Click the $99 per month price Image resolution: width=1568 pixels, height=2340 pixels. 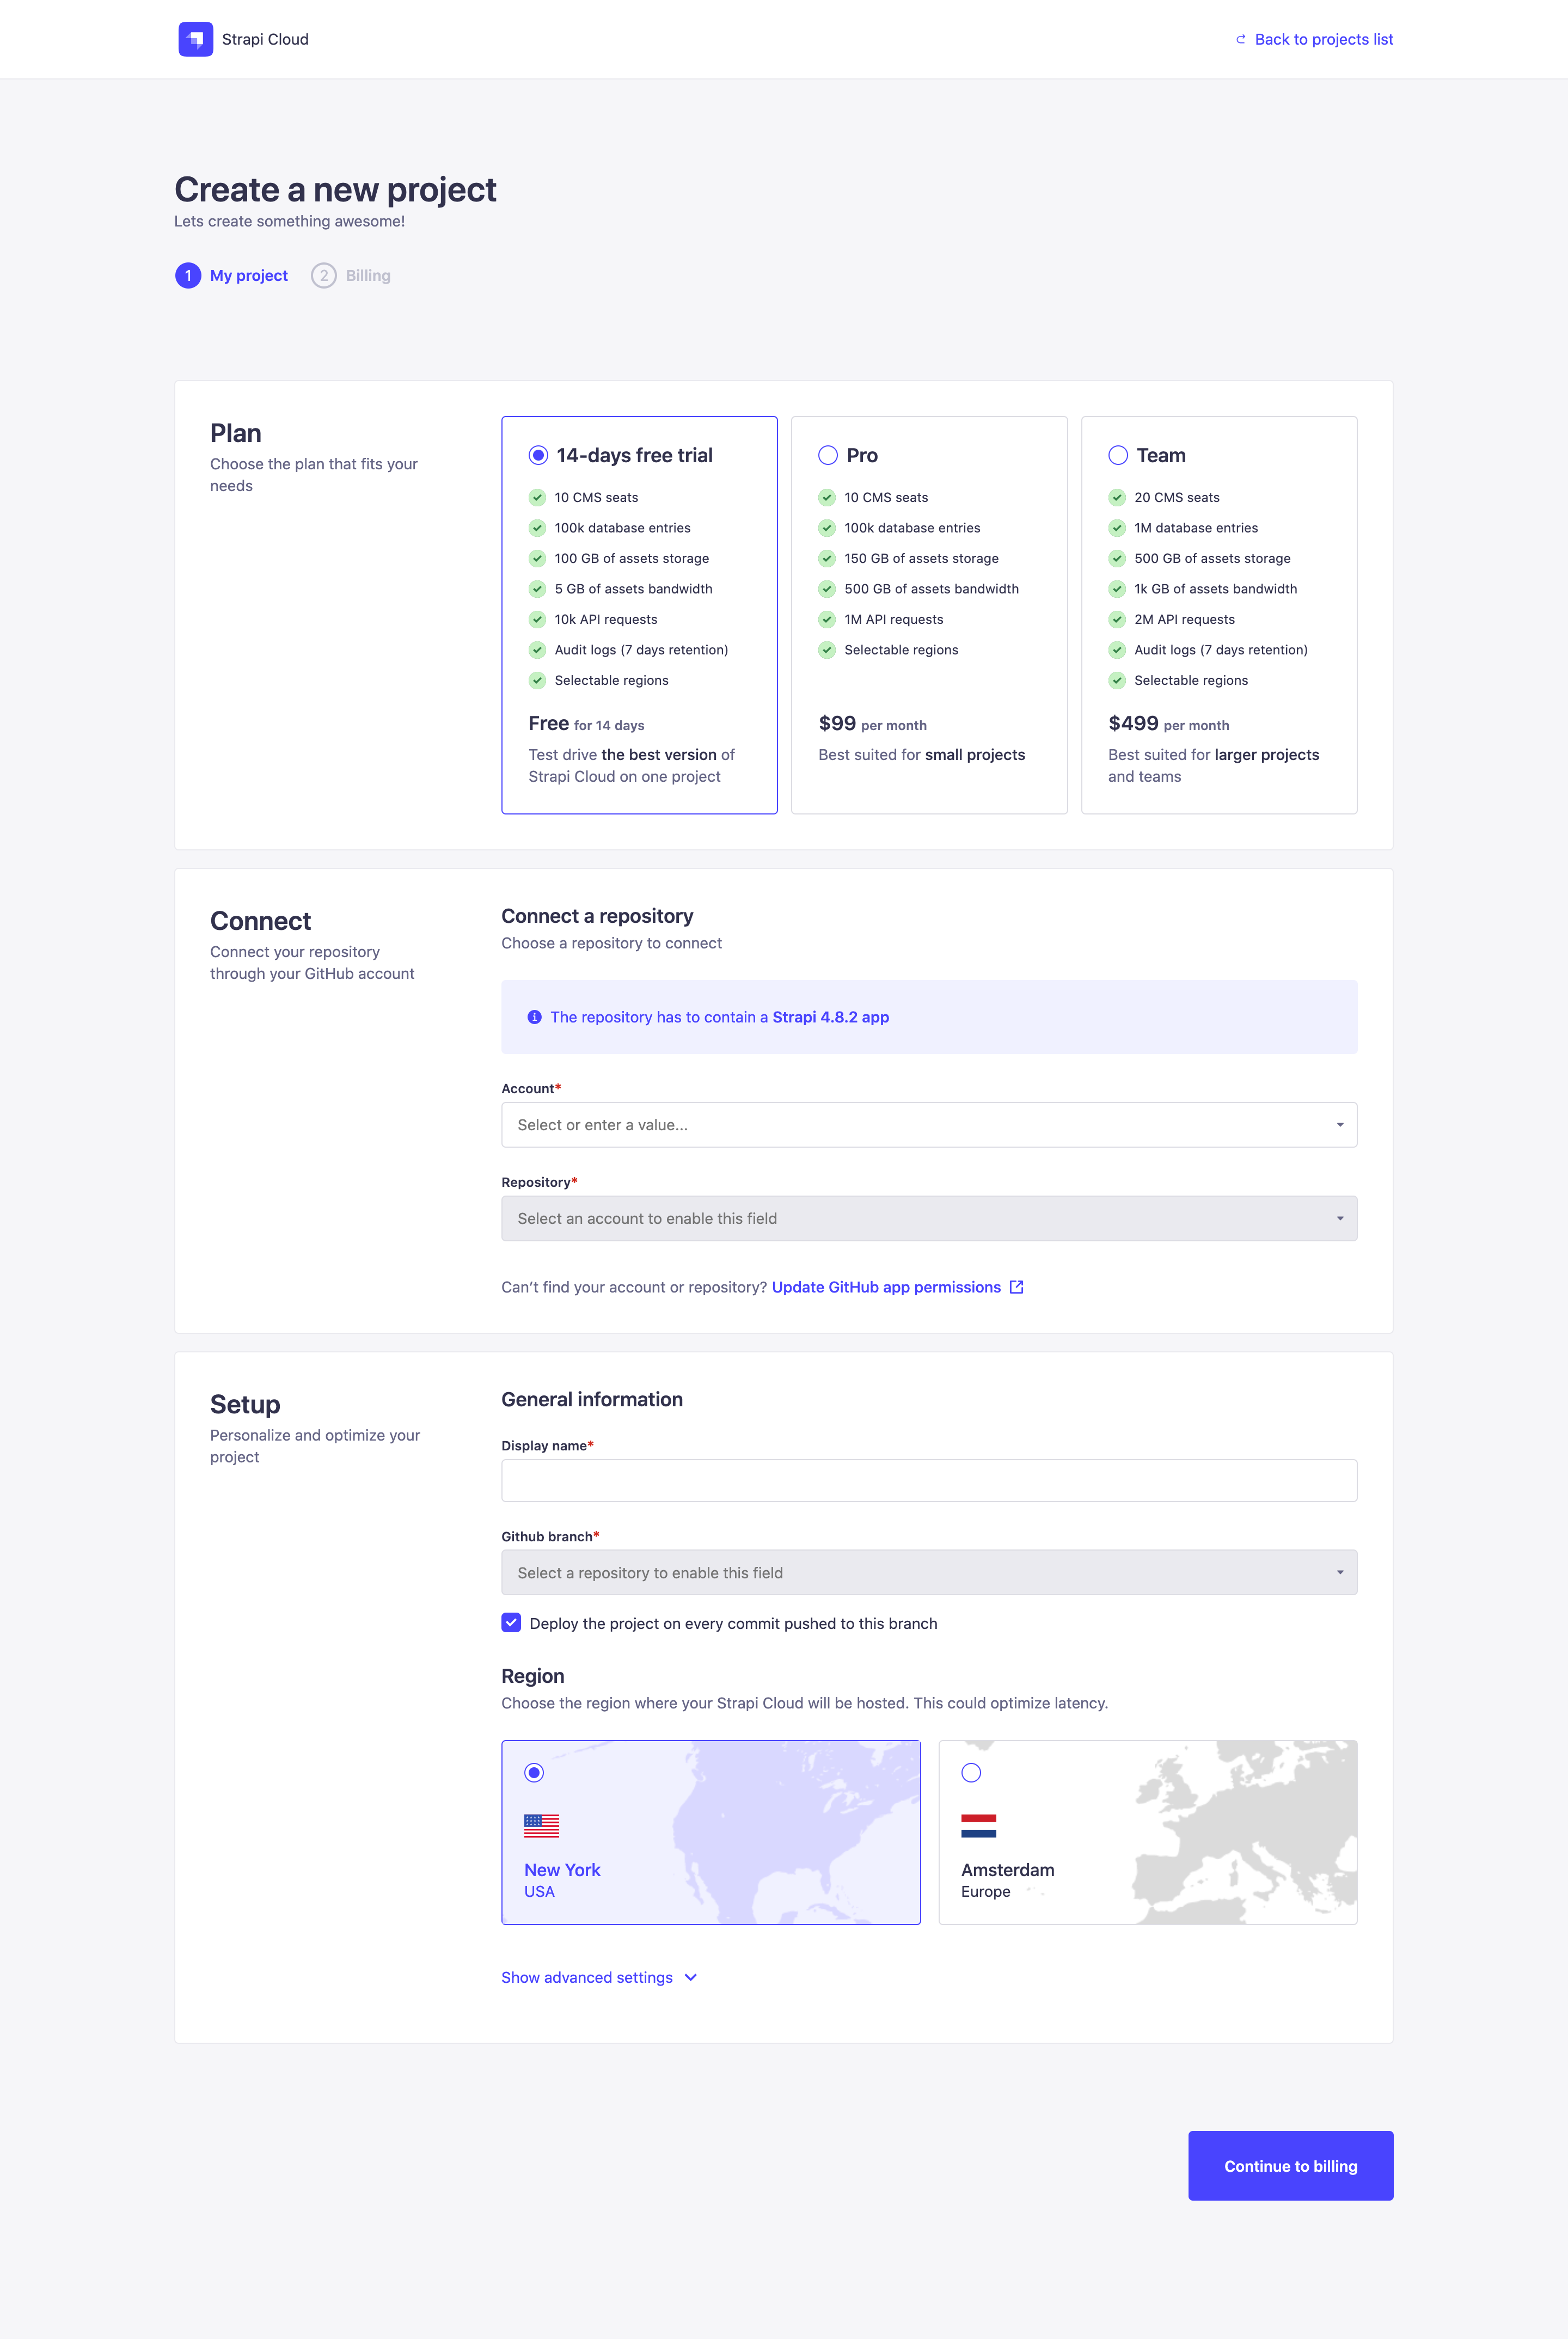pos(872,723)
